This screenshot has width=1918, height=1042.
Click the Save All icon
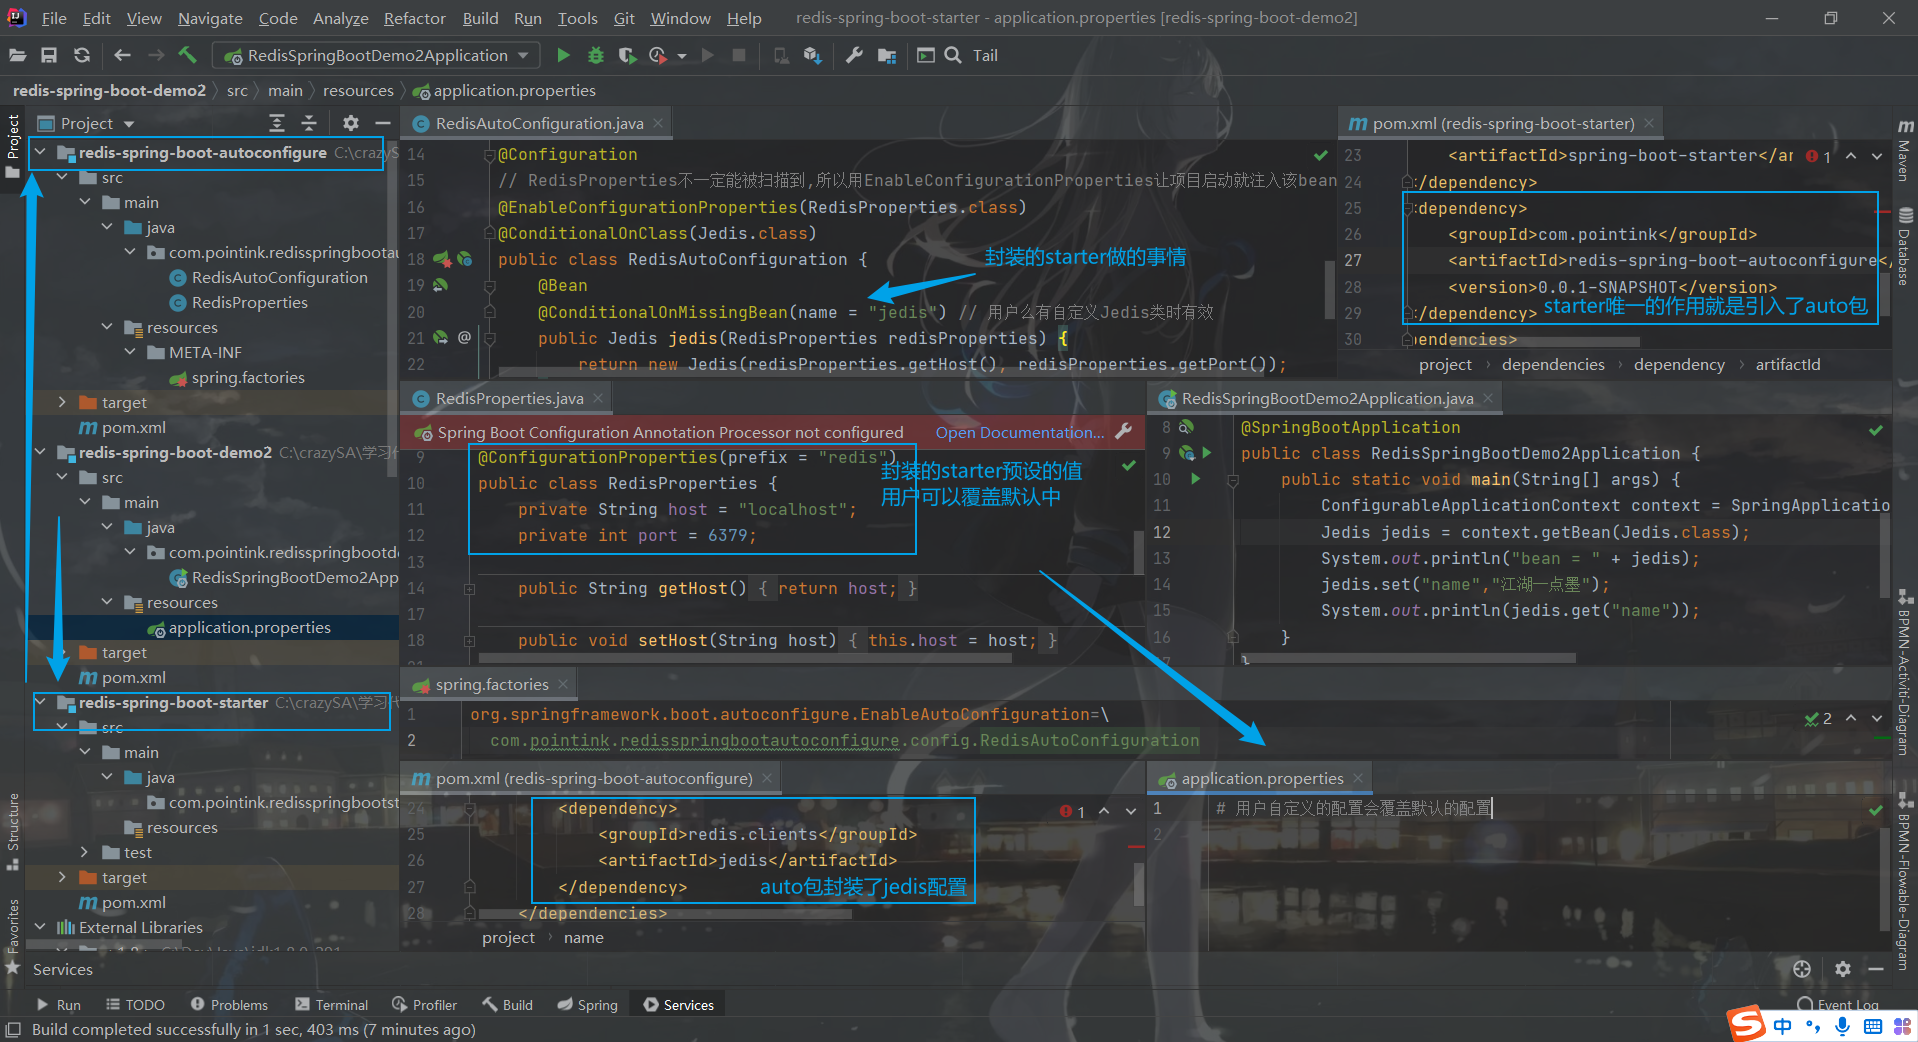click(49, 56)
